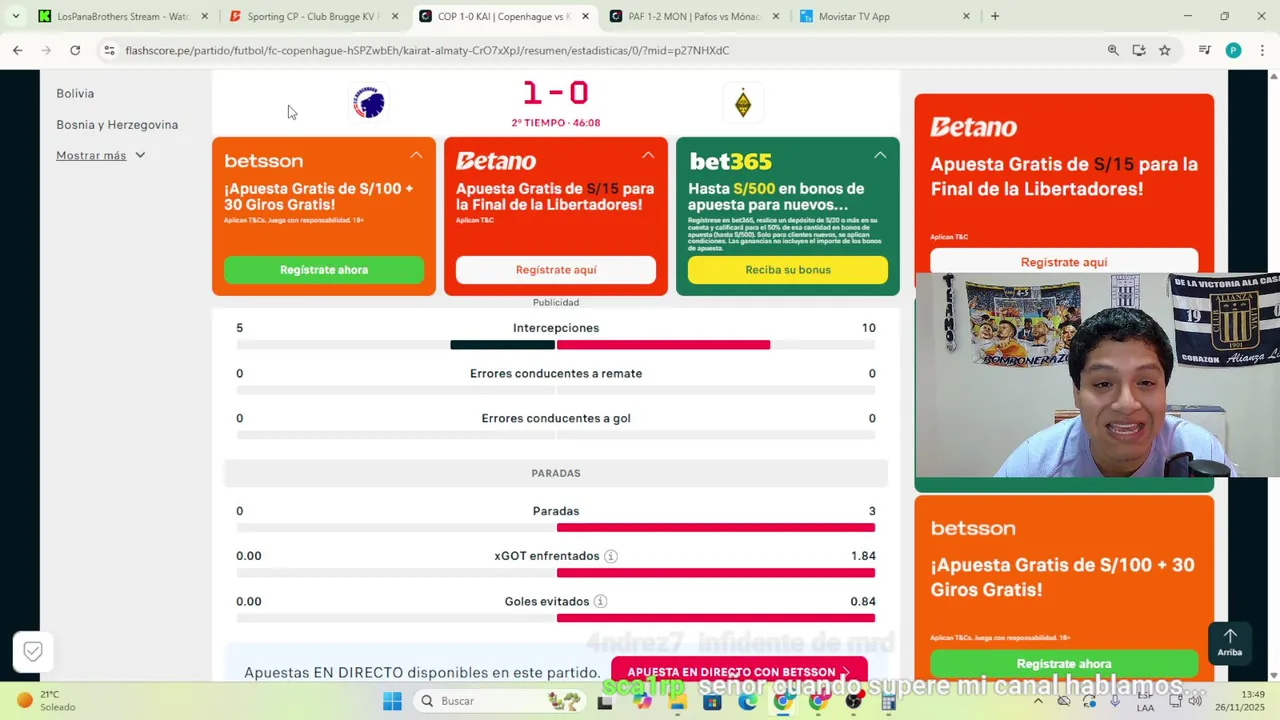
Task: Click the Kairat Almaty team crest
Action: 742,103
